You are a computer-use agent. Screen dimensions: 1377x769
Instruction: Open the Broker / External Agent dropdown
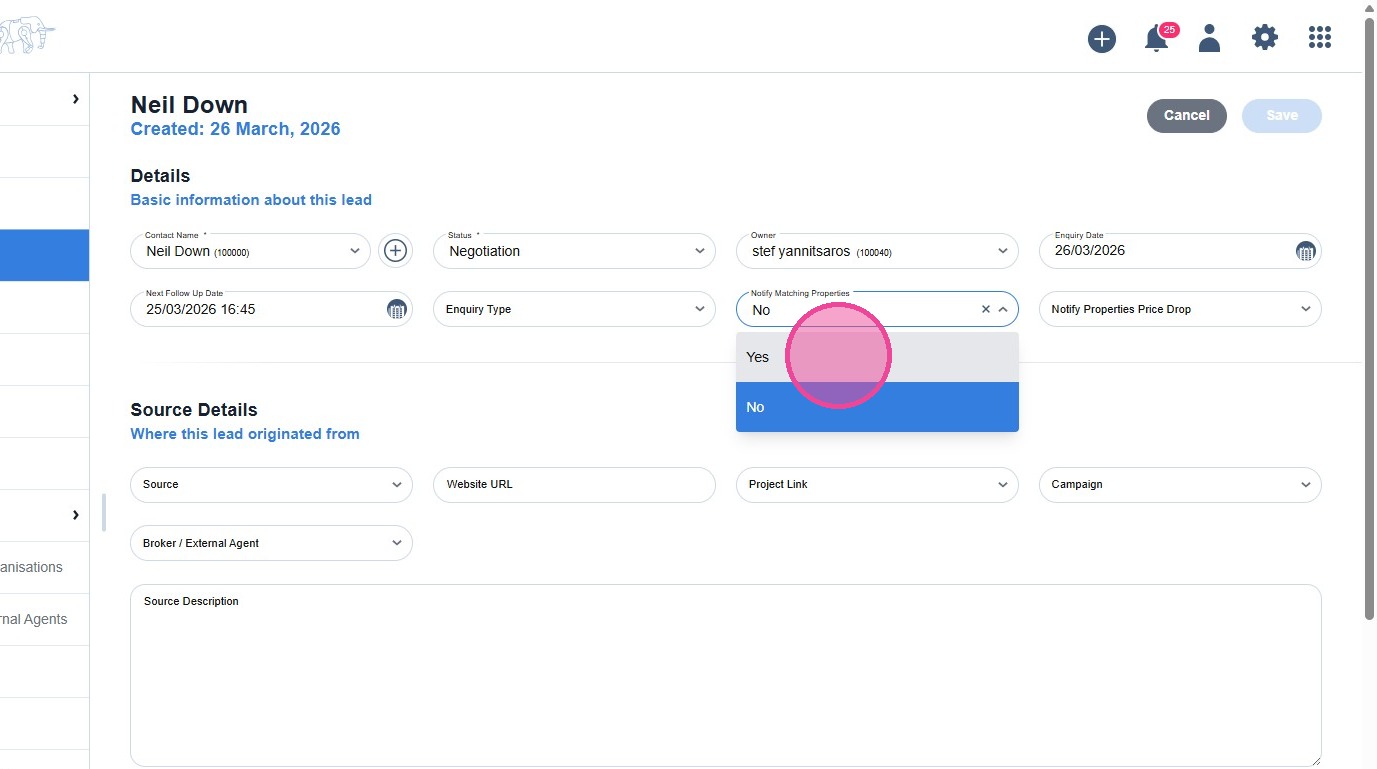271,543
